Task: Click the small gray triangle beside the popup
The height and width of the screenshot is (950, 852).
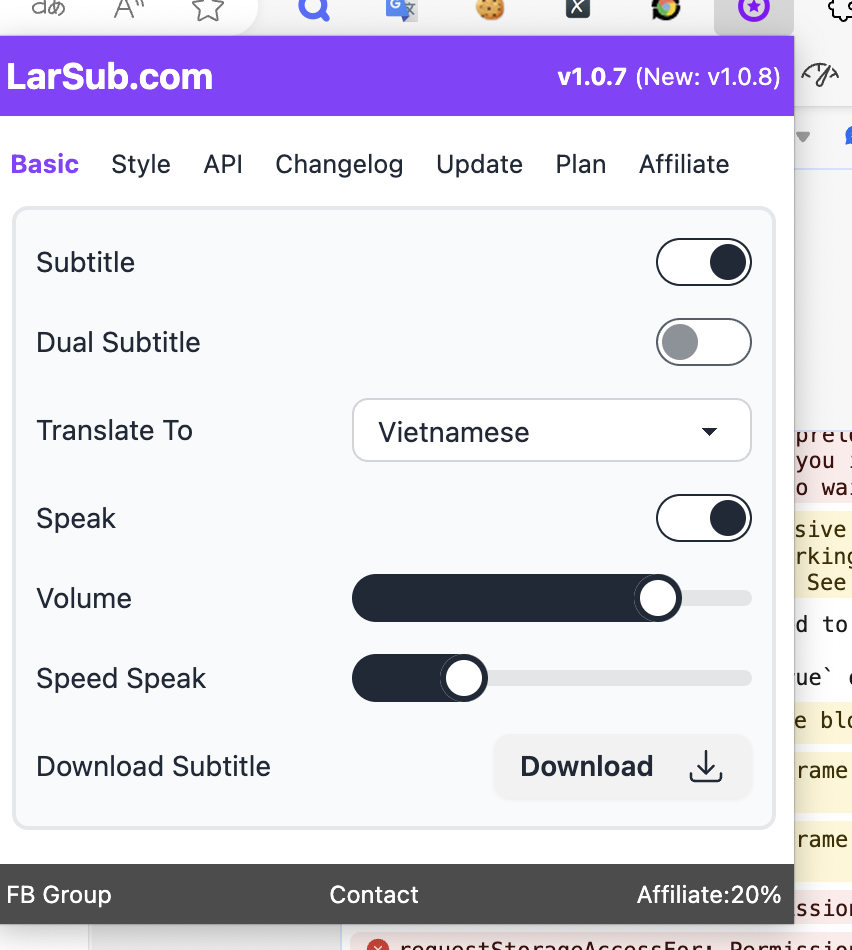Action: (x=803, y=137)
